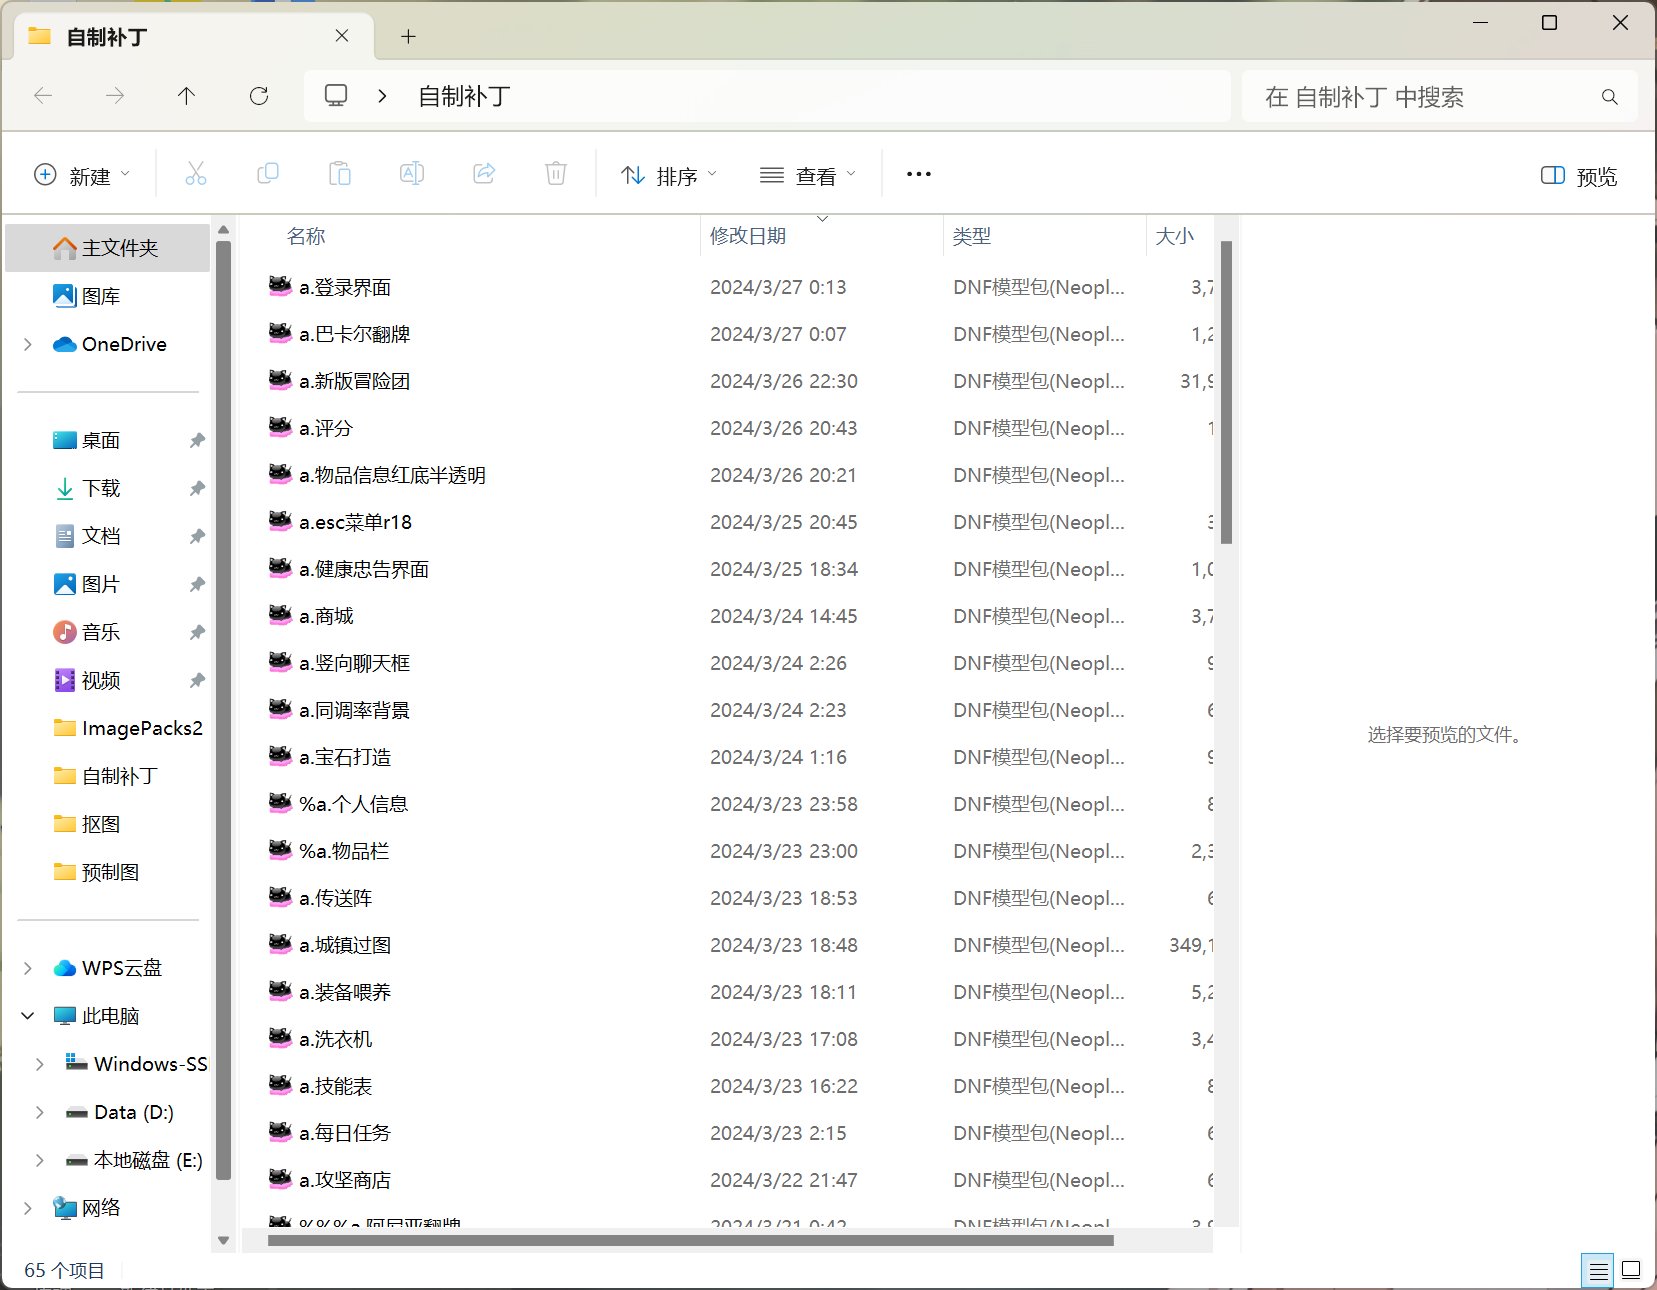Image resolution: width=1657 pixels, height=1290 pixels.
Task: Switch to large icons view in status bar
Action: click(1631, 1271)
